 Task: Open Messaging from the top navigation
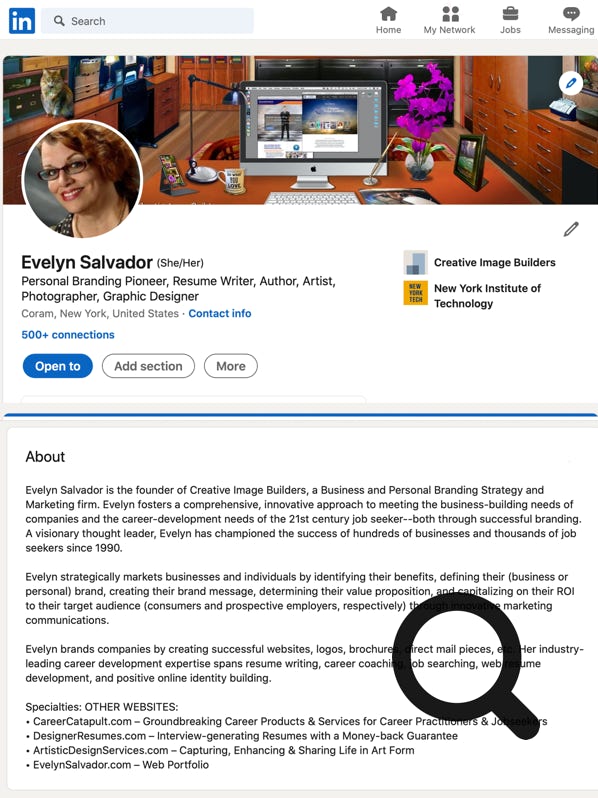[x=571, y=21]
